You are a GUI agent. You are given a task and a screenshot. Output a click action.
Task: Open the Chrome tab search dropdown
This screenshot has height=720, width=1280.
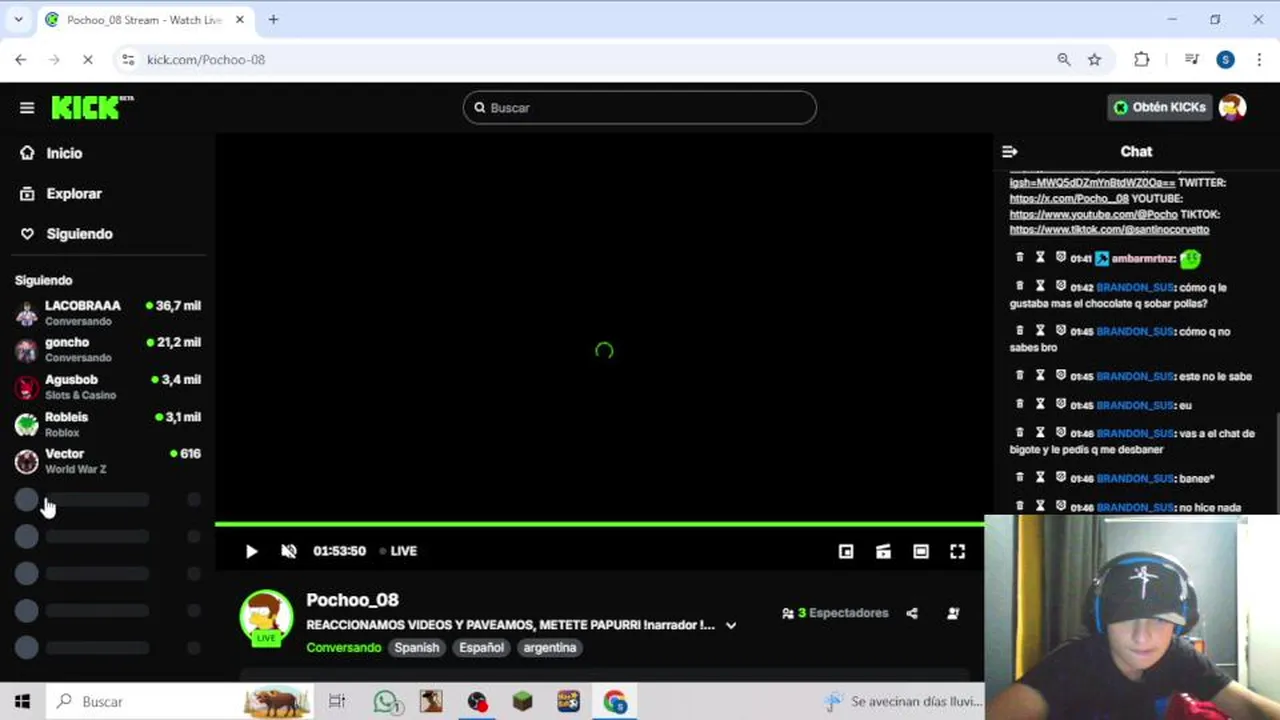coord(18,19)
